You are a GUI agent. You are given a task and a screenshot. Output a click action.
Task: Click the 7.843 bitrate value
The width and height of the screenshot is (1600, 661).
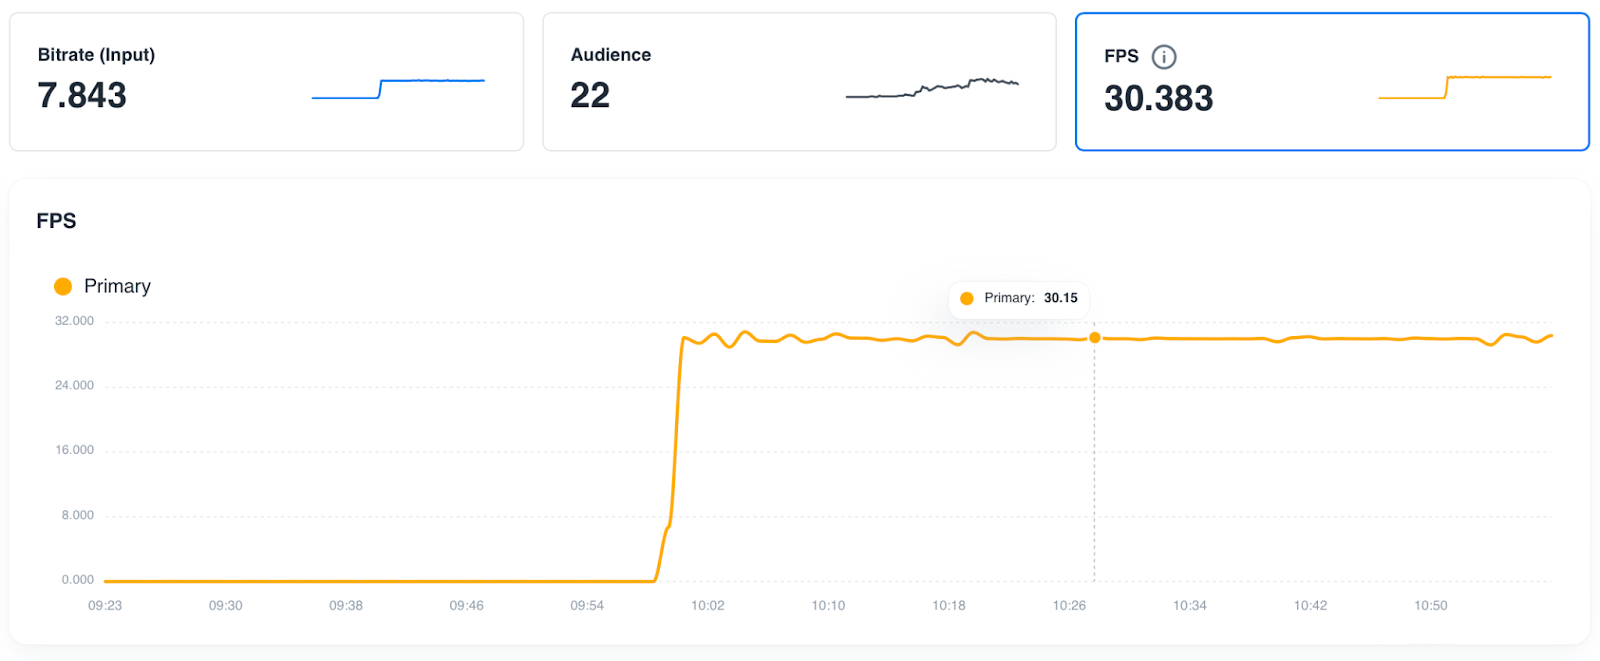pyautogui.click(x=82, y=96)
